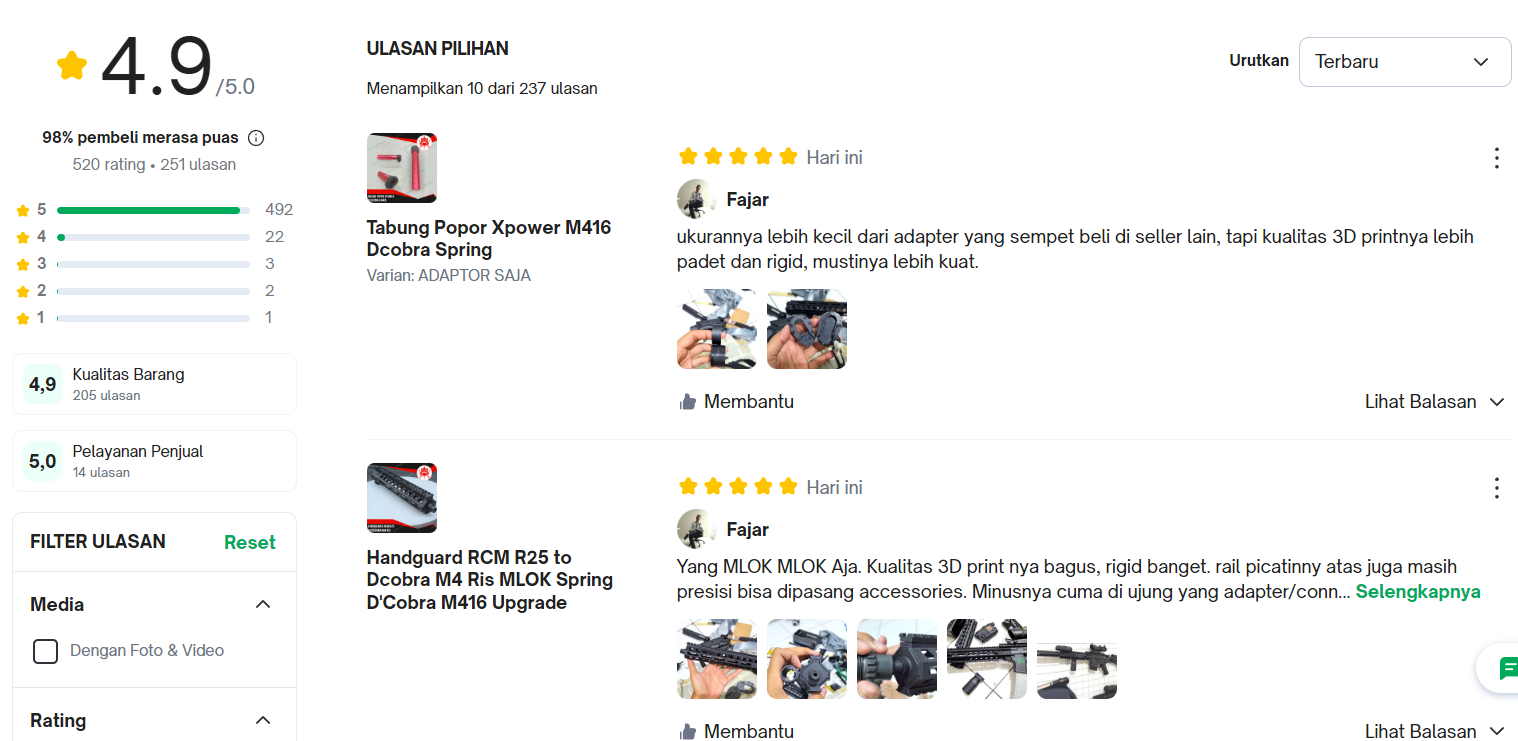The width and height of the screenshot is (1518, 741).
Task: Click the Tabung Popor product thumbnail
Action: coord(402,168)
